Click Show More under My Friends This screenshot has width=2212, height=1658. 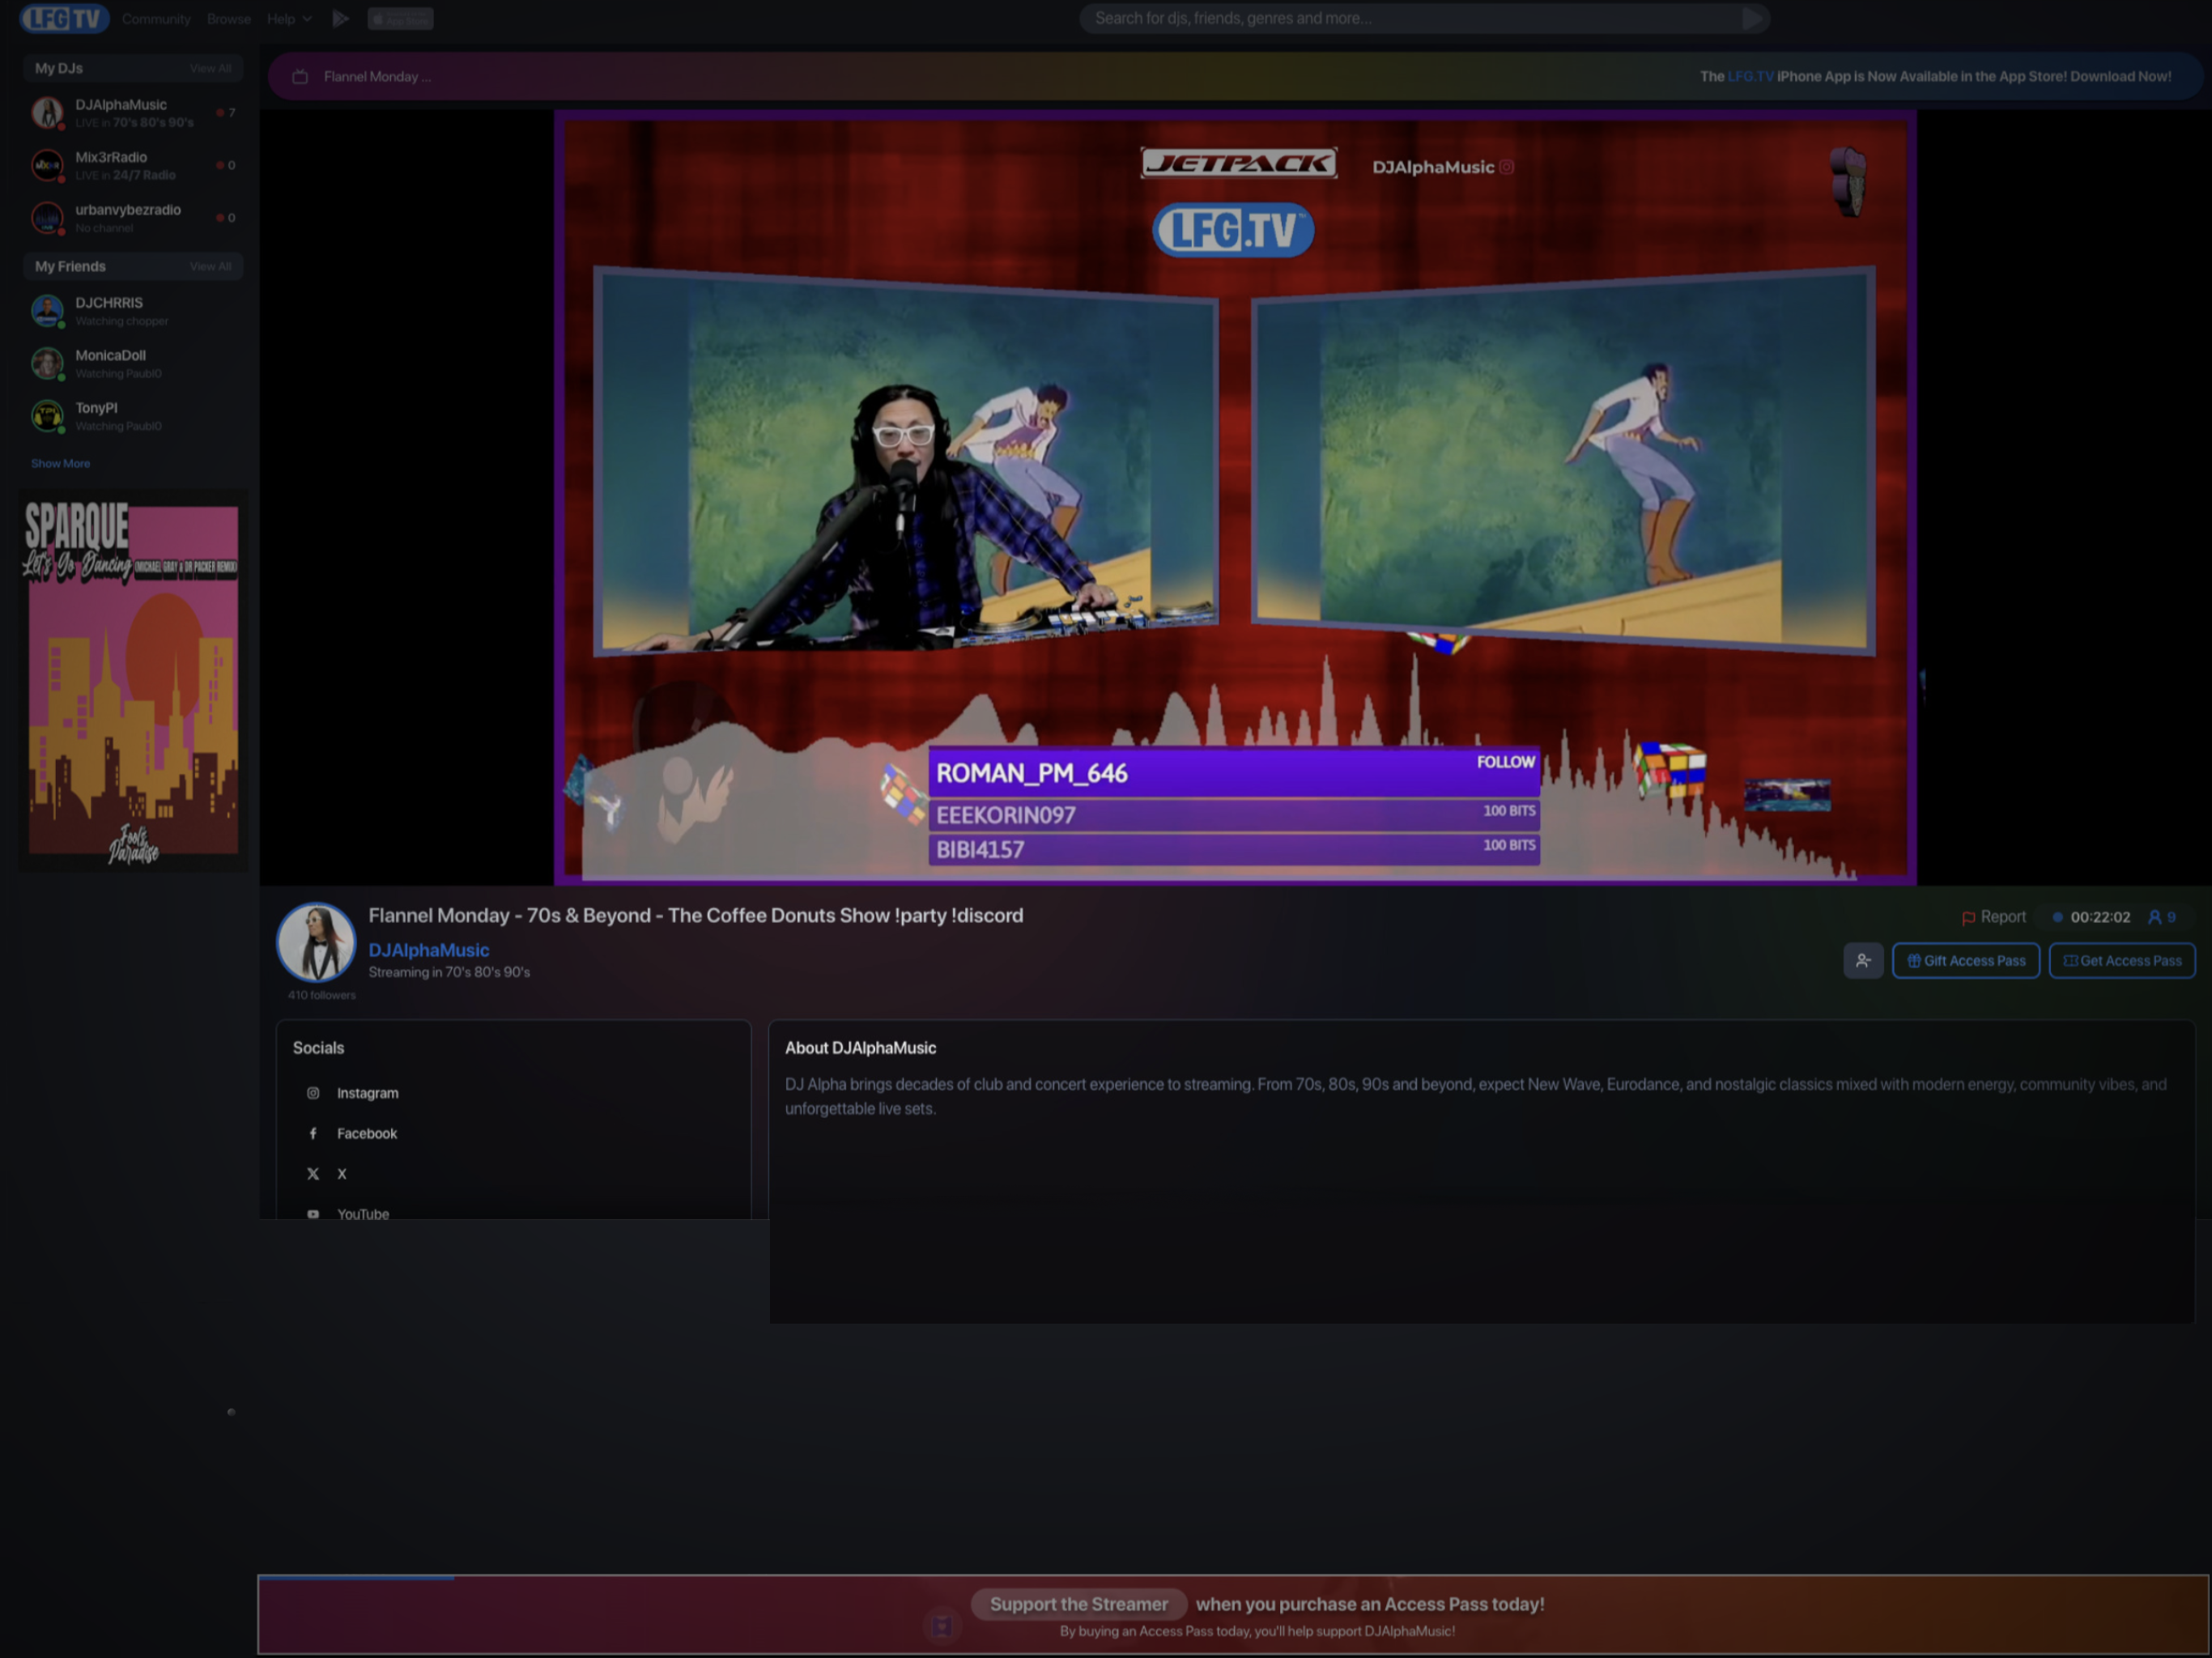coord(60,463)
